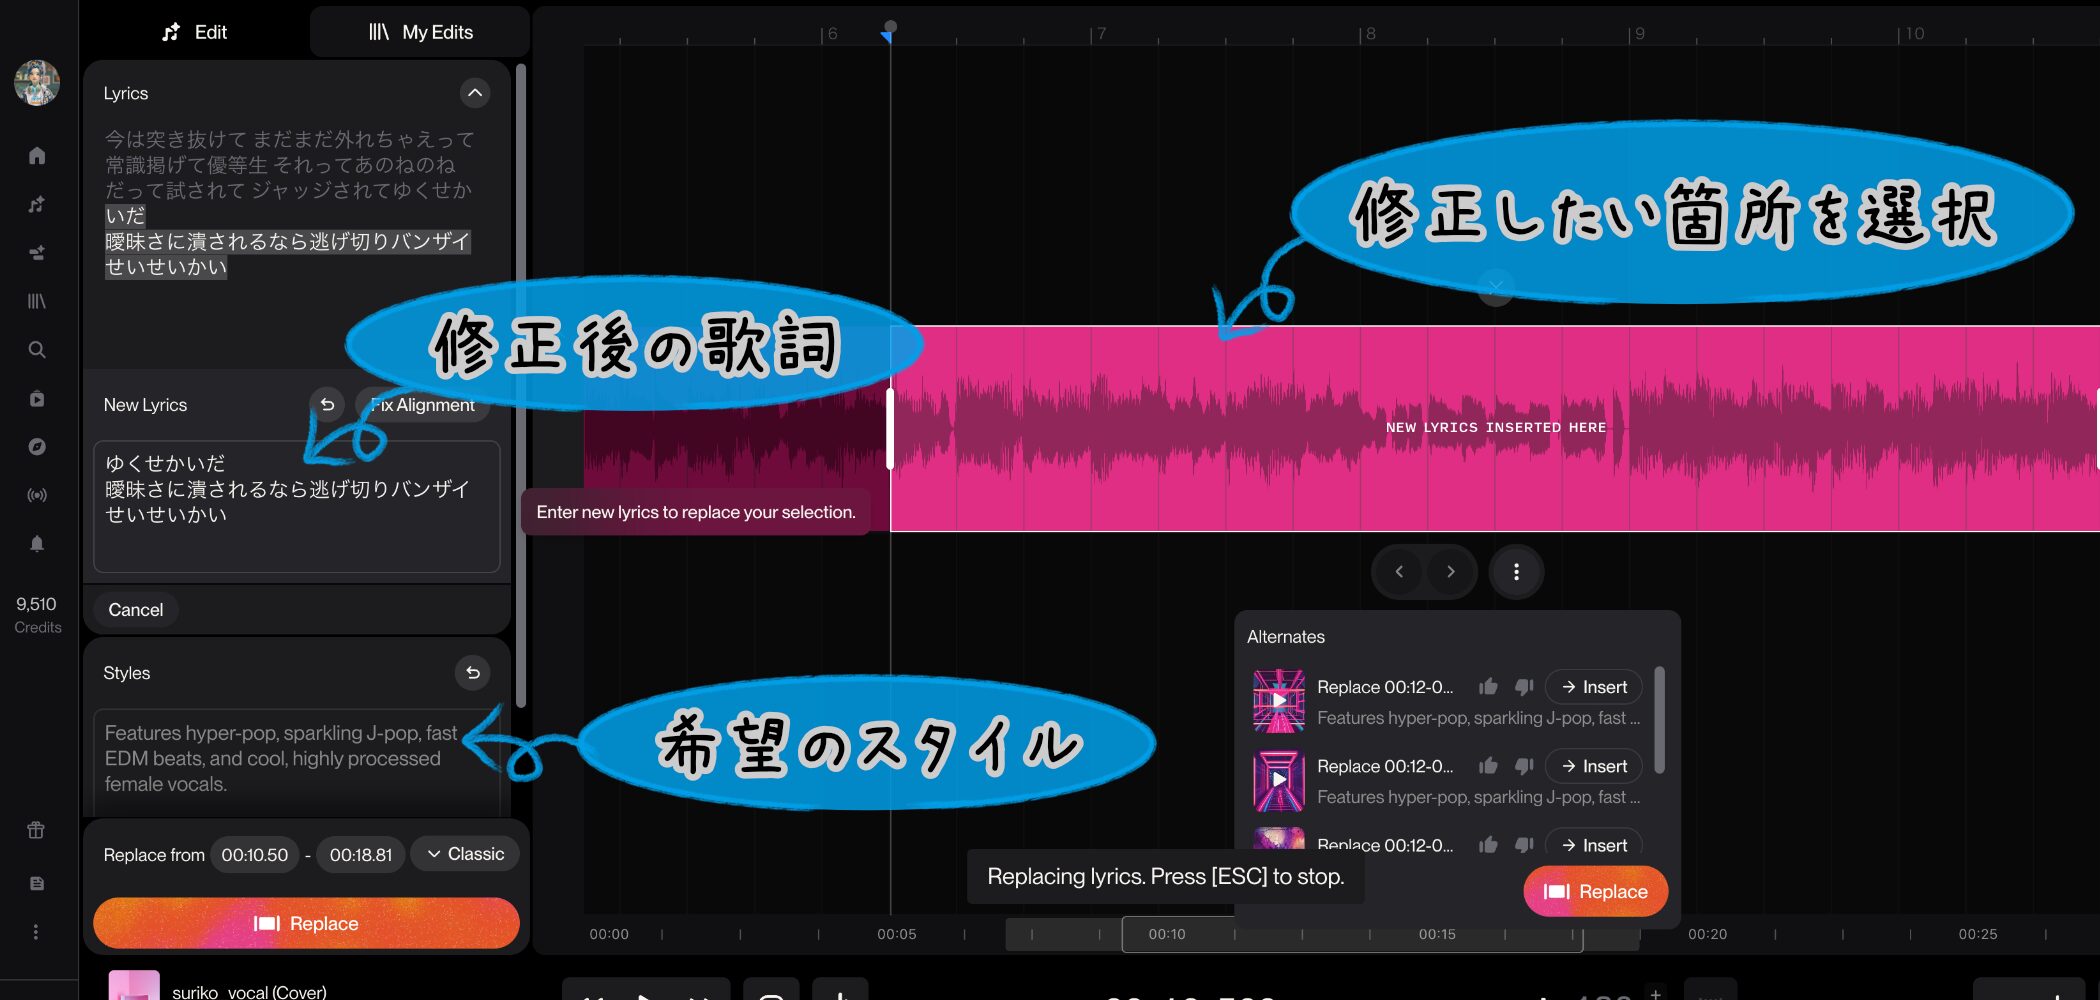Click the Library icon in the sidebar
Viewport: 2100px width, 1000px height.
(x=37, y=301)
